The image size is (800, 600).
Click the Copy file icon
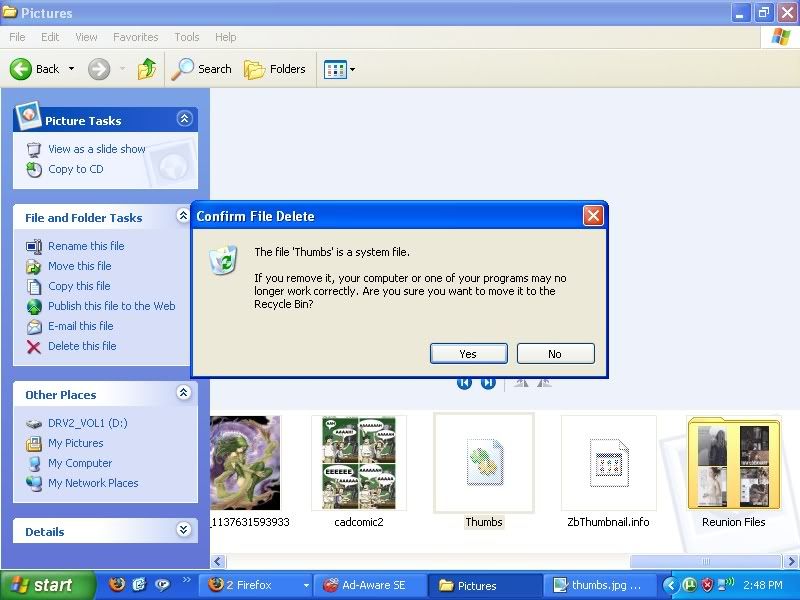[34, 287]
